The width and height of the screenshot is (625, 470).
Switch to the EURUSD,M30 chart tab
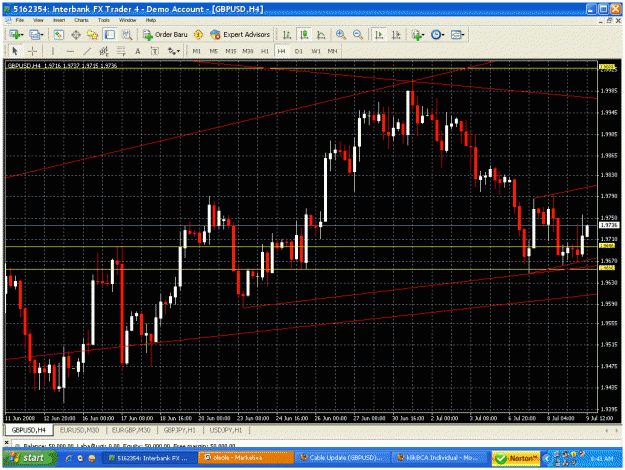click(x=79, y=430)
